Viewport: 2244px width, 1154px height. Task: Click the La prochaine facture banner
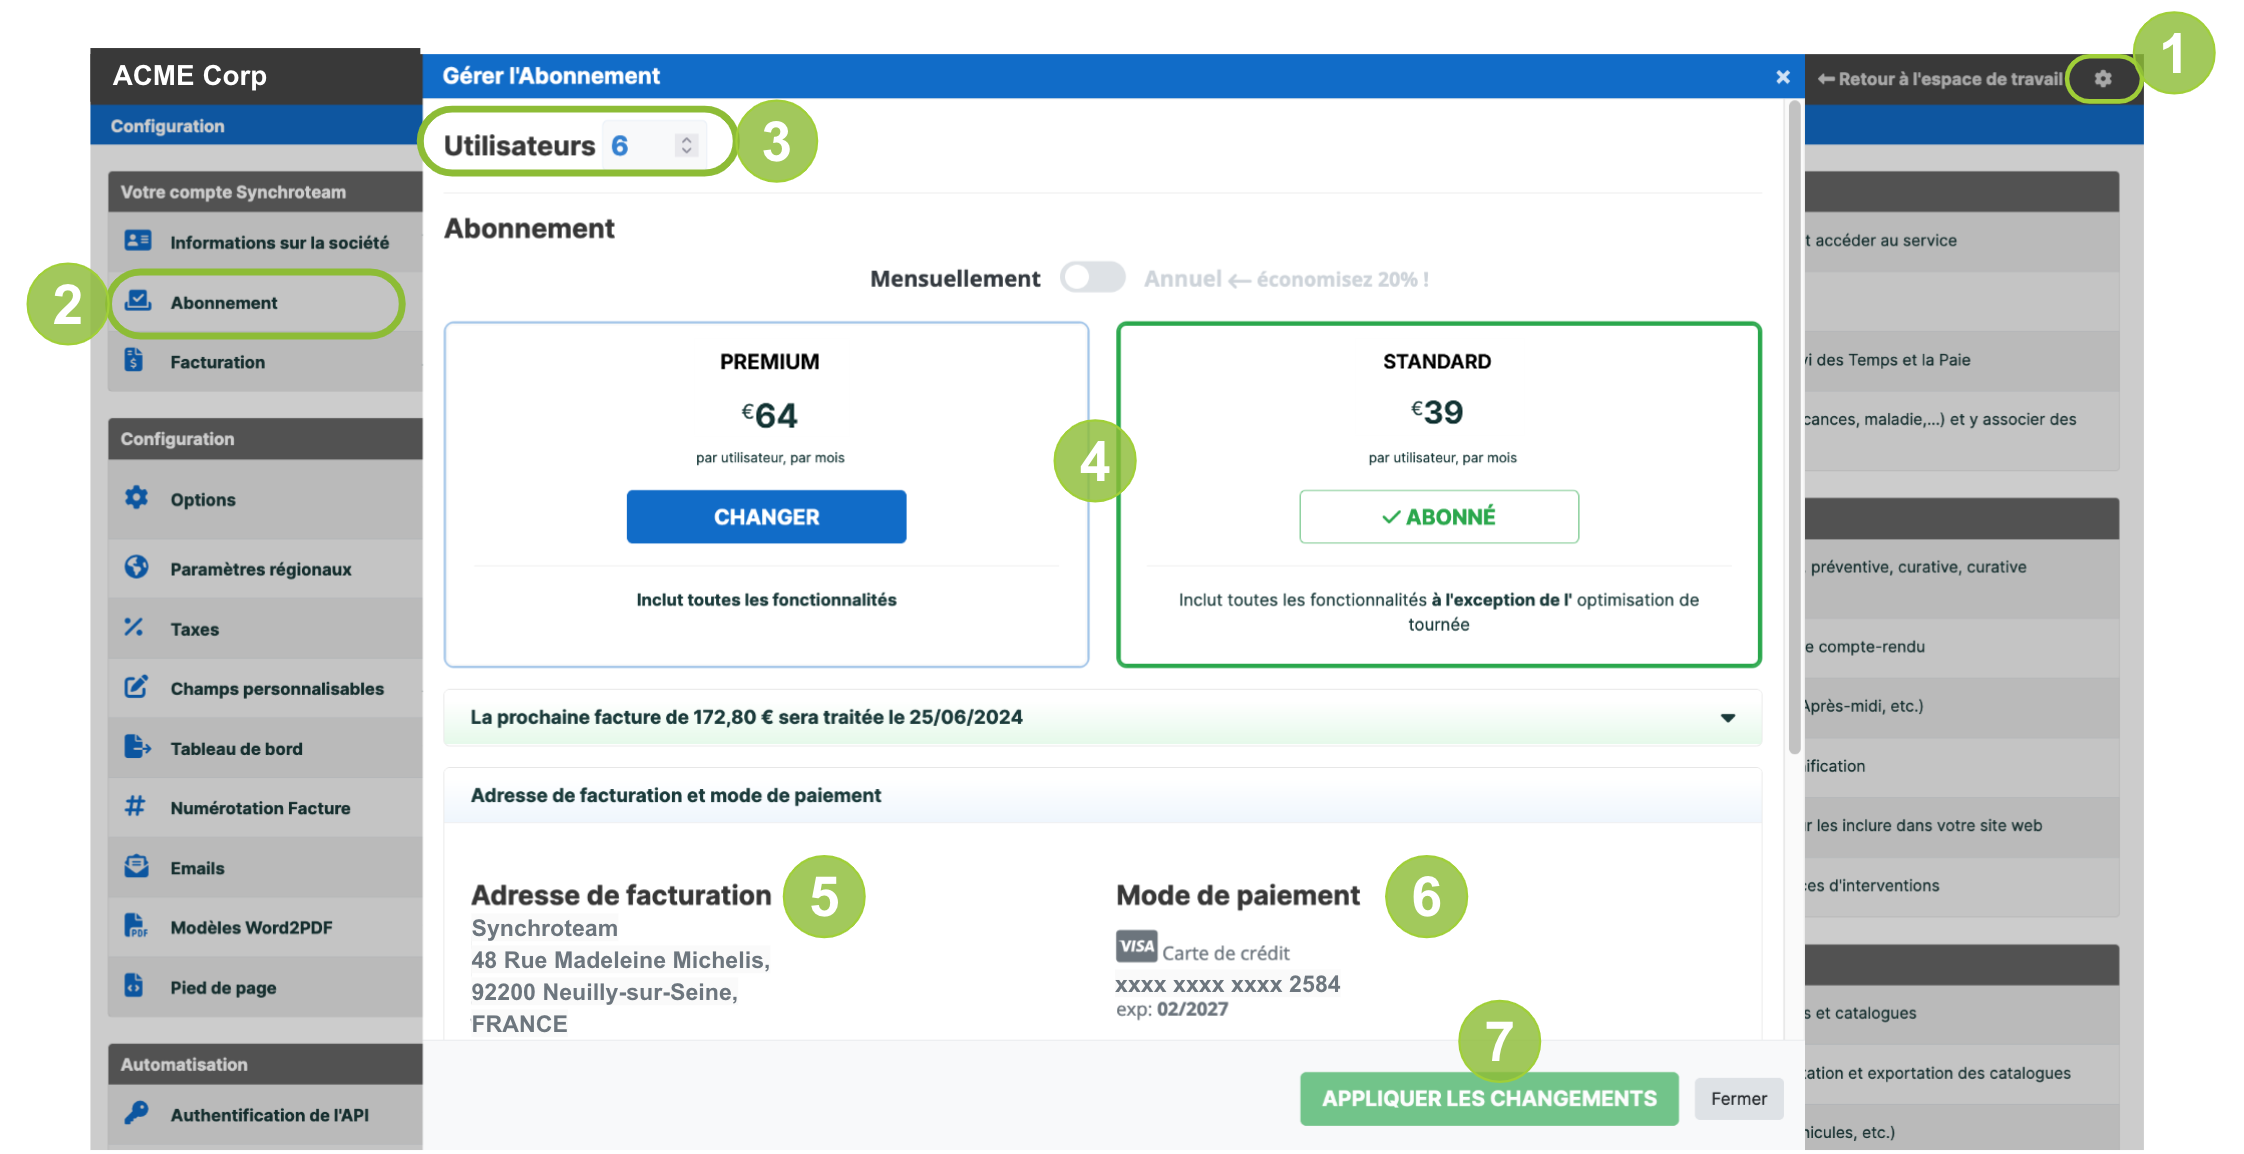click(x=1102, y=718)
